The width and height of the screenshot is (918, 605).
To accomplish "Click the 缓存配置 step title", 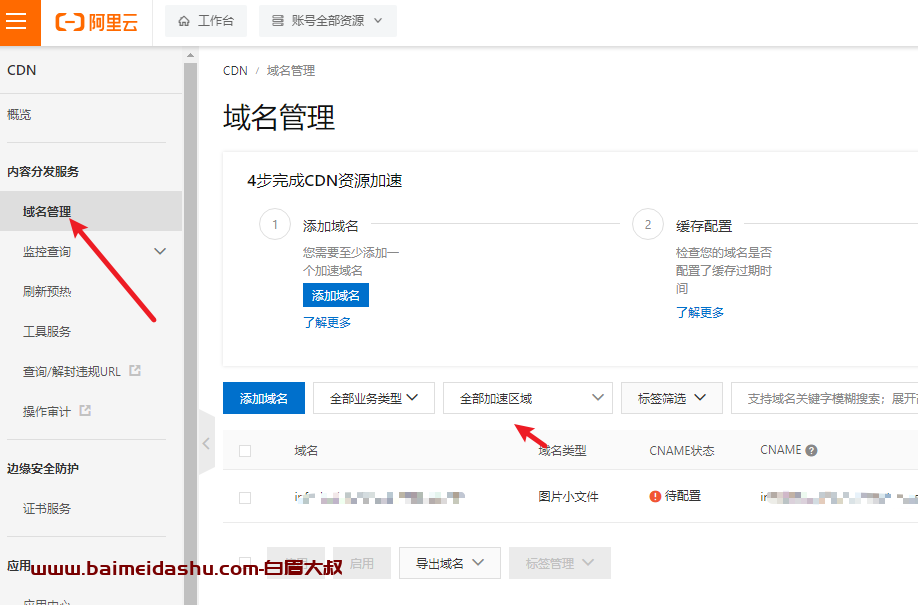I will click(704, 225).
